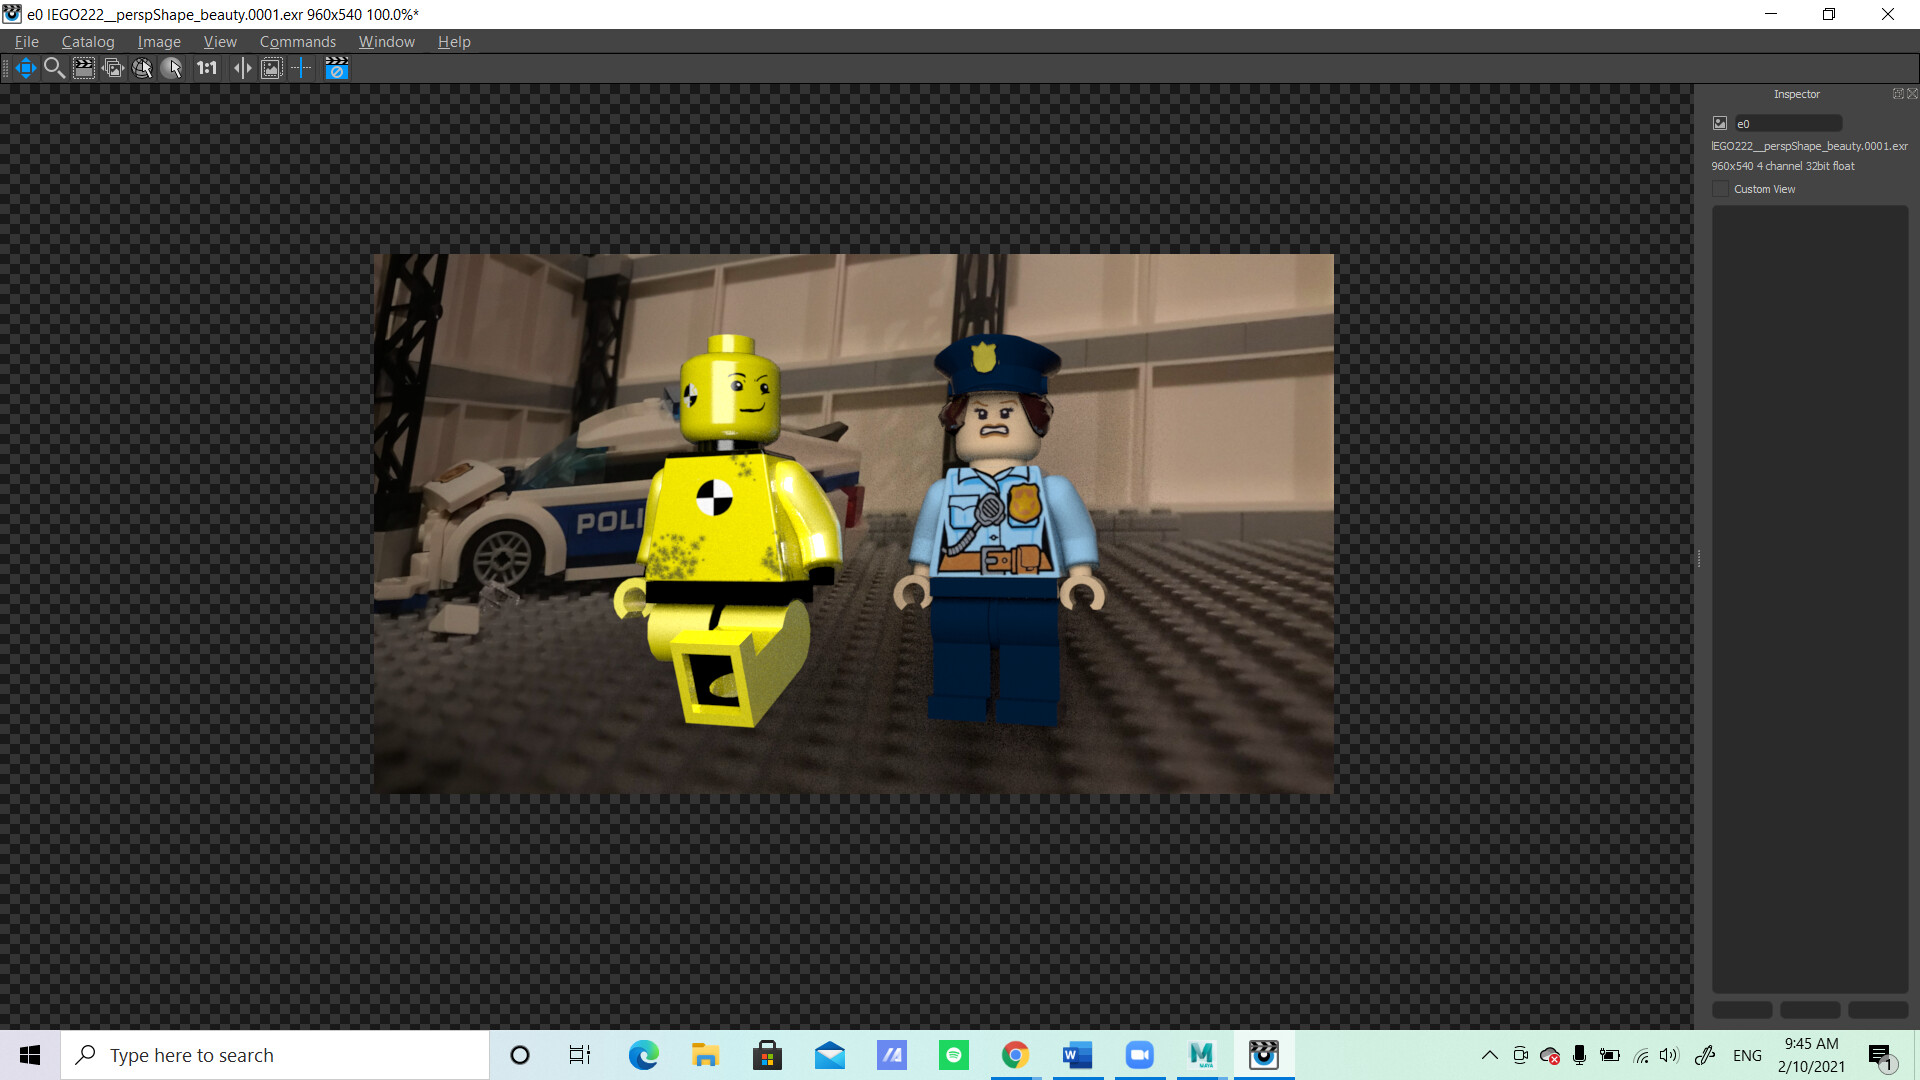The image size is (1920, 1080).
Task: Click the split compare arrows icon
Action: coord(242,68)
